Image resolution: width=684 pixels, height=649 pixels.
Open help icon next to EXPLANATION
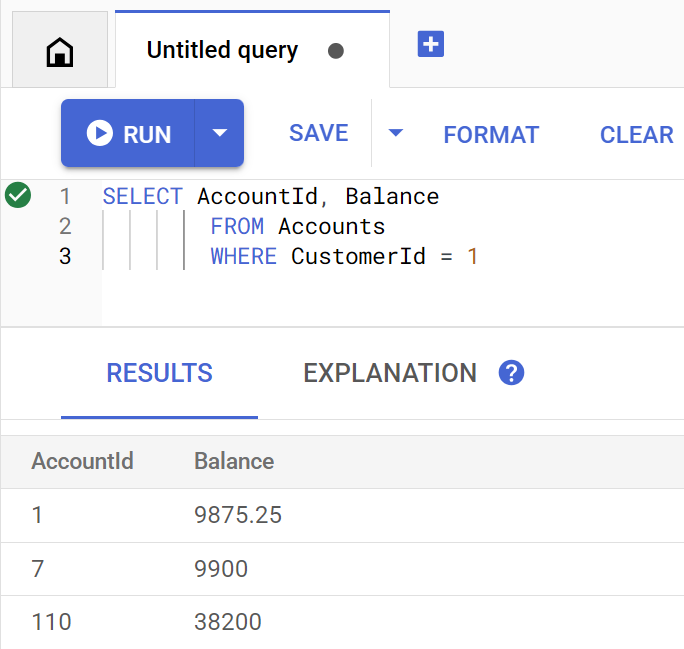(x=511, y=373)
